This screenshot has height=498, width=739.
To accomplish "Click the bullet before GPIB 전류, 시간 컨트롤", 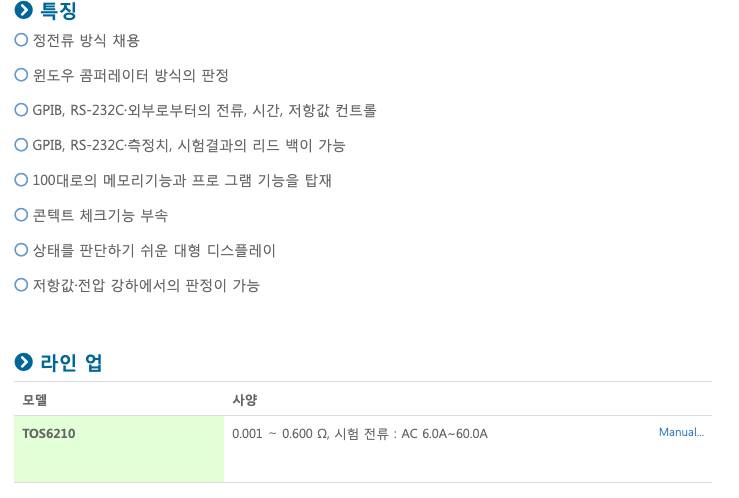I will click(x=21, y=110).
